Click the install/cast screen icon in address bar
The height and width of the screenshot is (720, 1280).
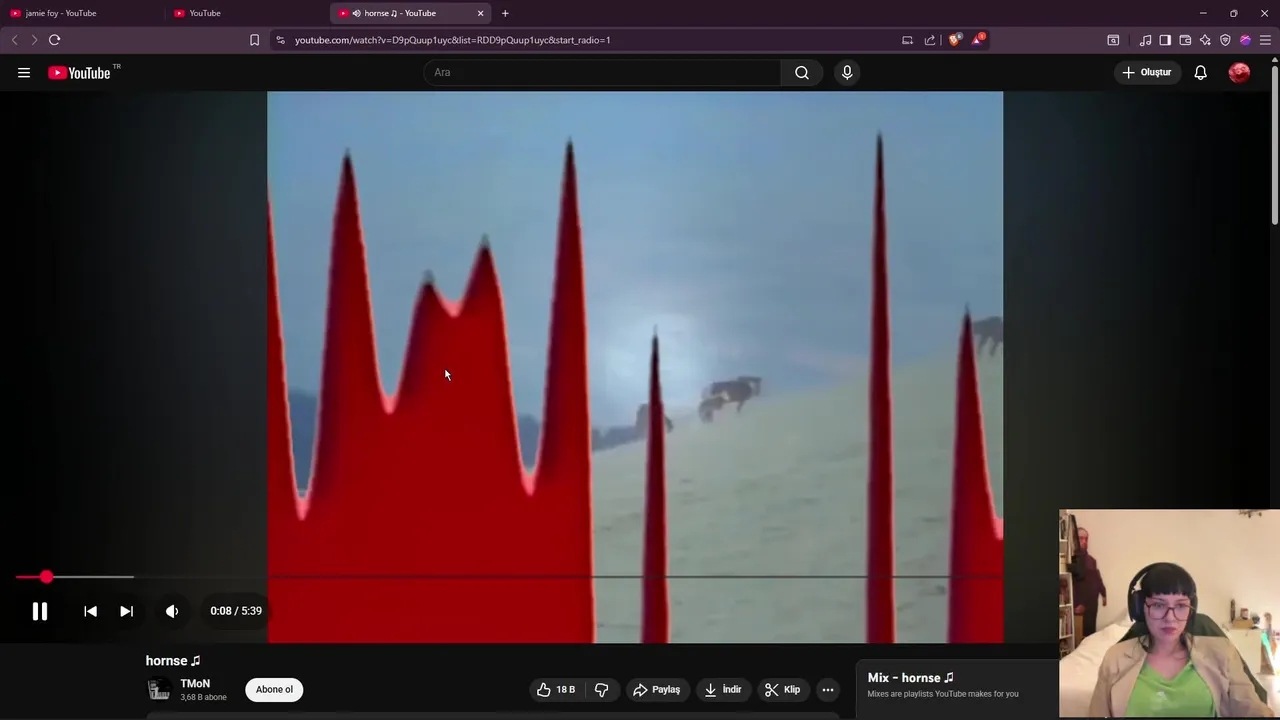[907, 40]
